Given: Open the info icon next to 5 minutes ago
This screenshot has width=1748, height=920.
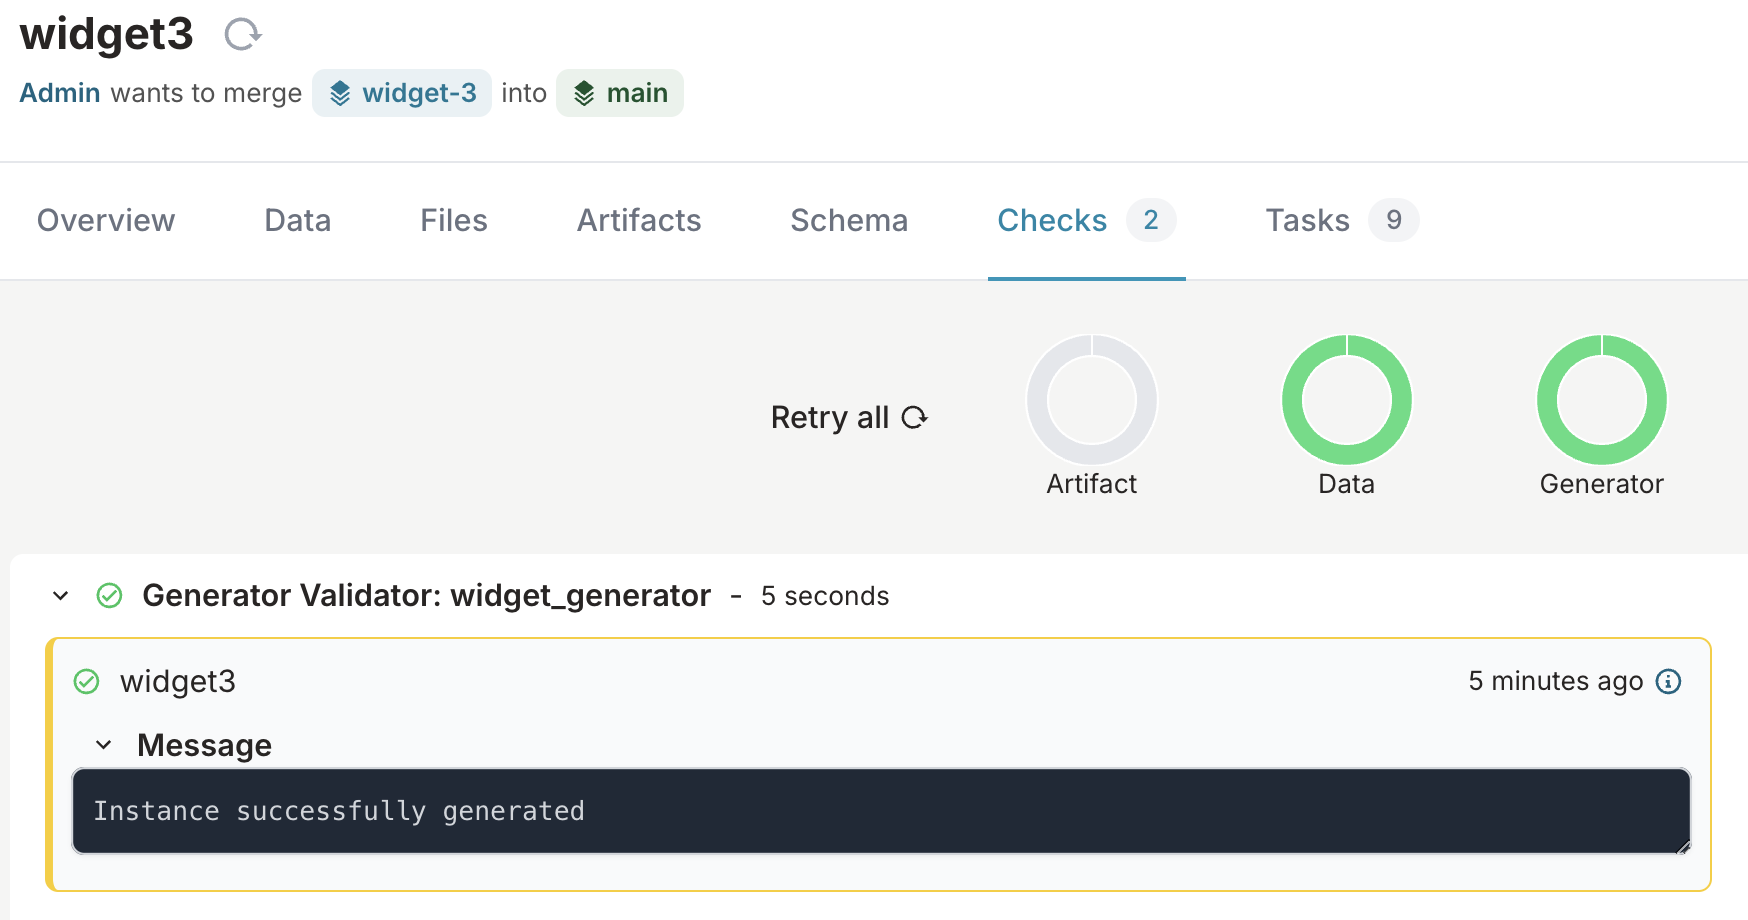Looking at the screenshot, I should pyautogui.click(x=1668, y=681).
